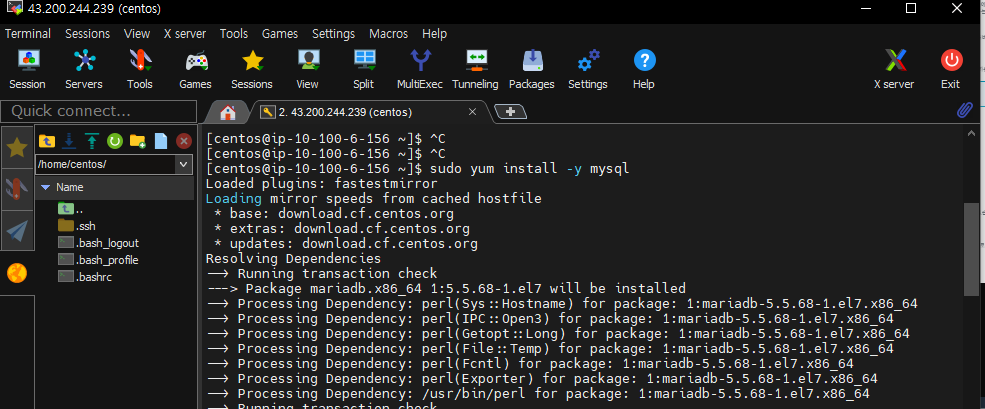Open the View menu

137,34
